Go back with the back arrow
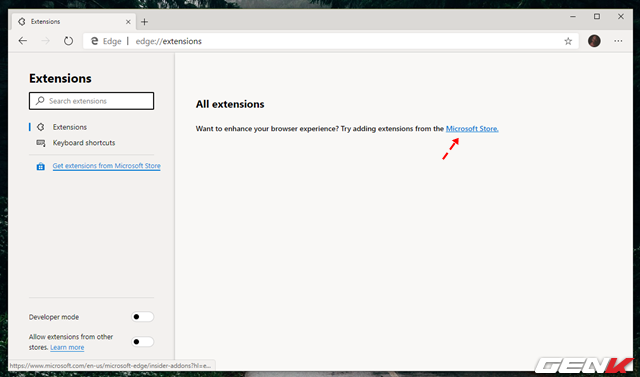Image resolution: width=640 pixels, height=377 pixels. 23,41
